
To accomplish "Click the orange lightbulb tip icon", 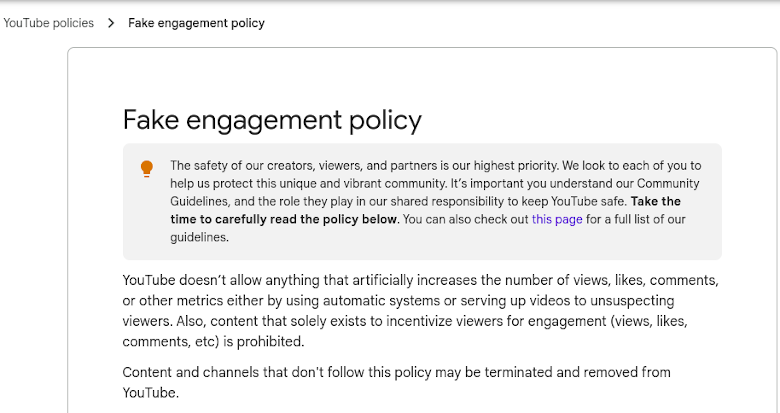I will click(147, 169).
